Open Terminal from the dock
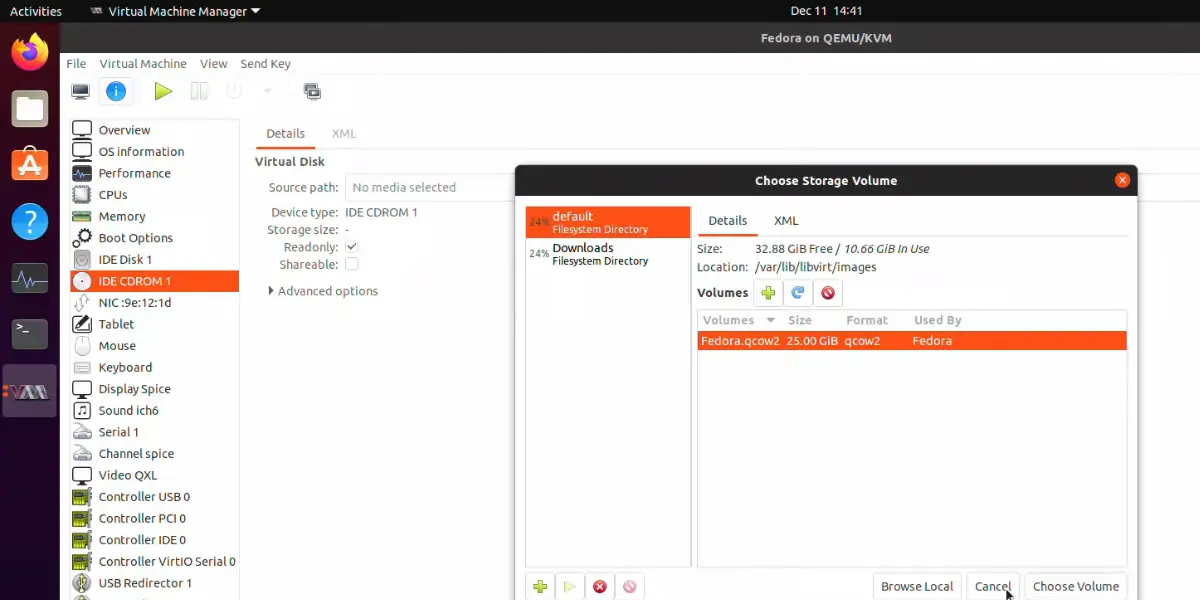The width and height of the screenshot is (1200, 600). coord(30,334)
